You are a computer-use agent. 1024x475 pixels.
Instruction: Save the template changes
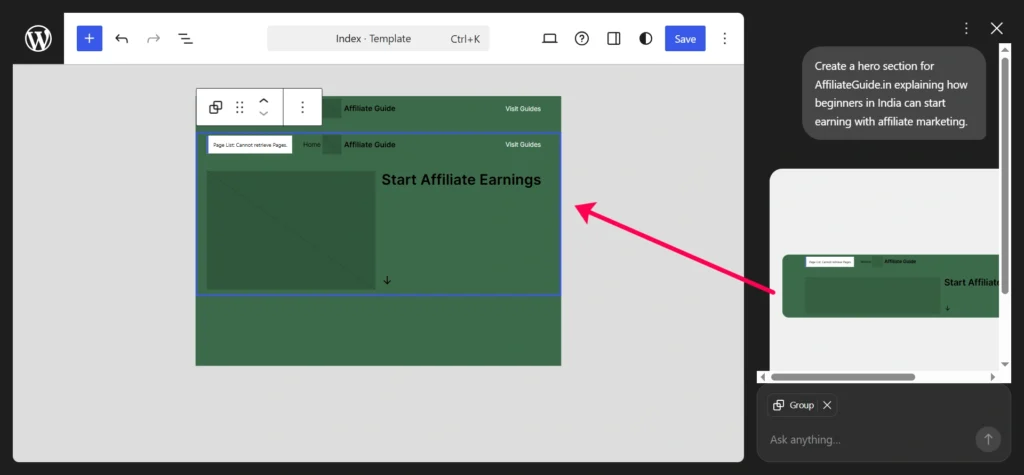[685, 39]
